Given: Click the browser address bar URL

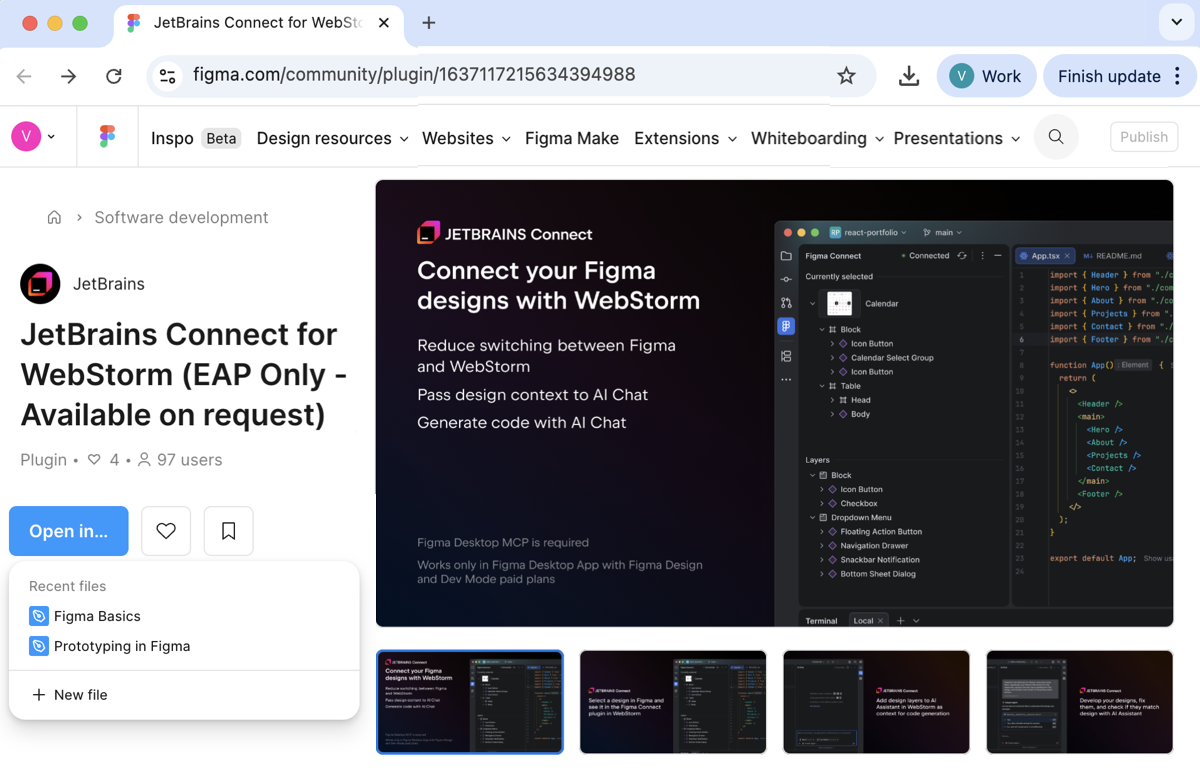Looking at the screenshot, I should coord(414,75).
